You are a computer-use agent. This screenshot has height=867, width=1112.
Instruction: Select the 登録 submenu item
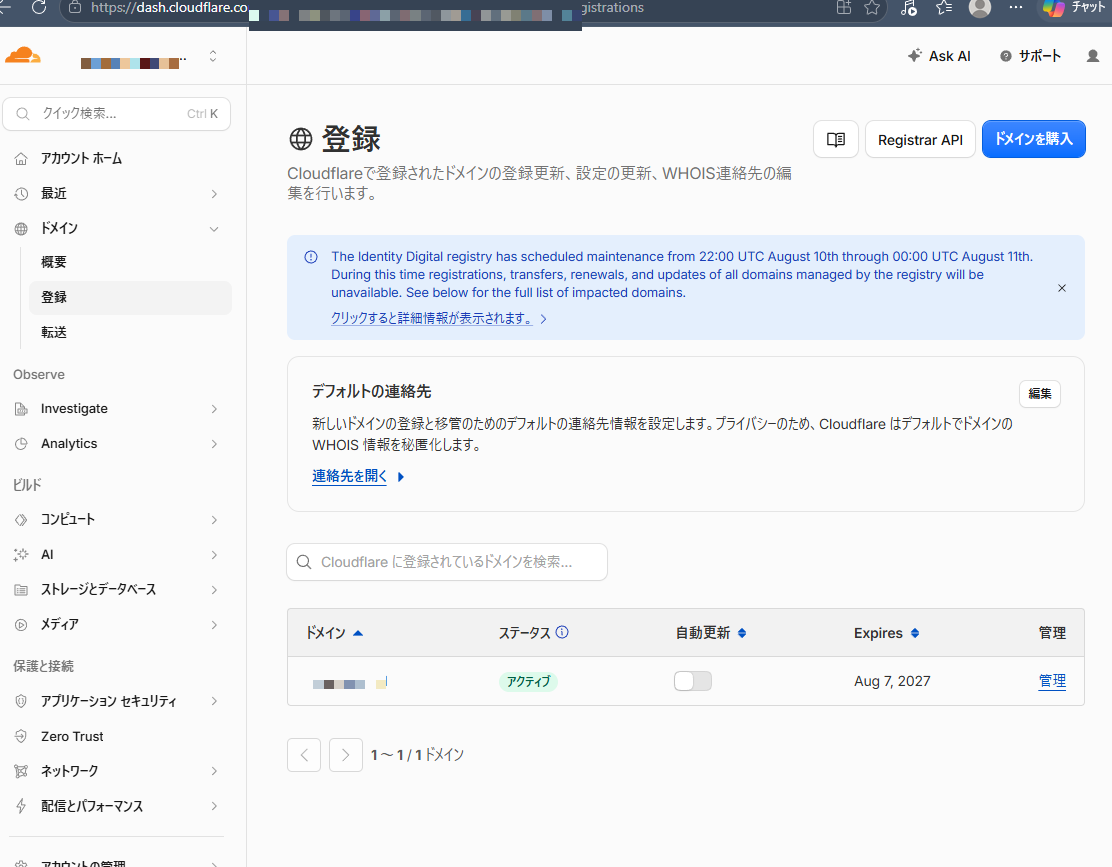(x=130, y=297)
